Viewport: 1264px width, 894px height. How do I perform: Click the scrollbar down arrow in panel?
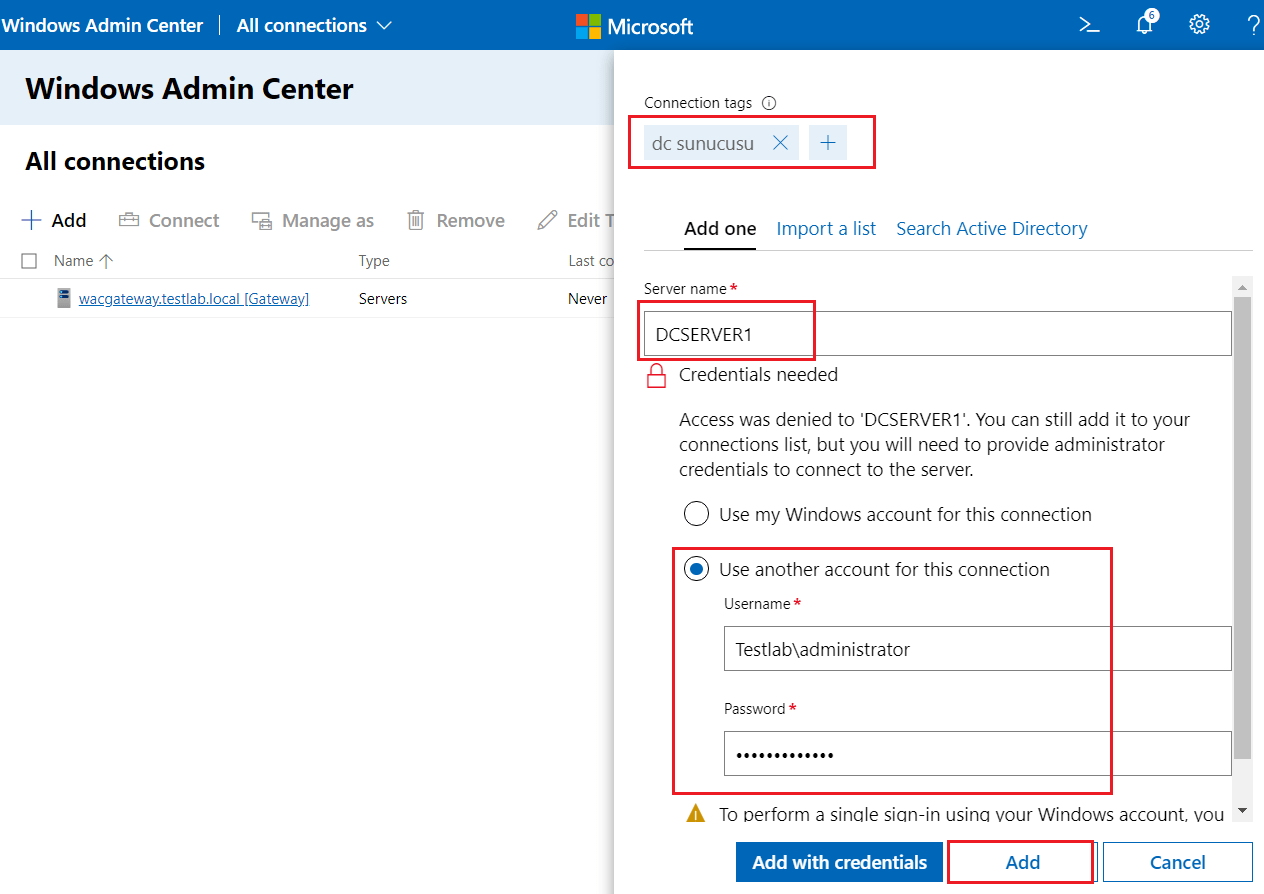[1242, 810]
